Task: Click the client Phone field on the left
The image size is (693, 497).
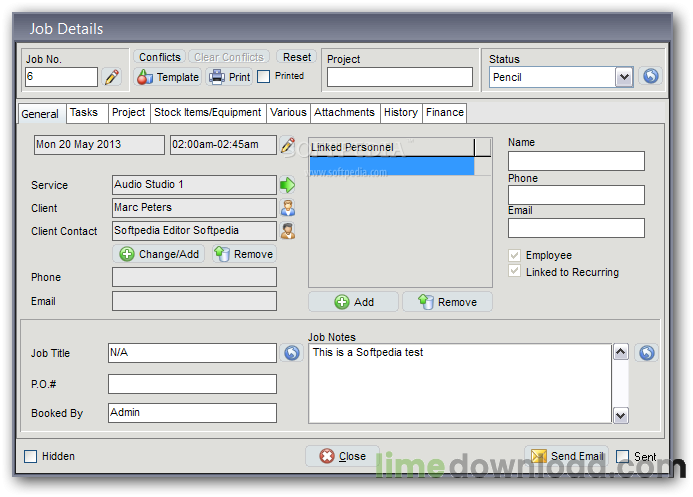Action: tap(194, 277)
